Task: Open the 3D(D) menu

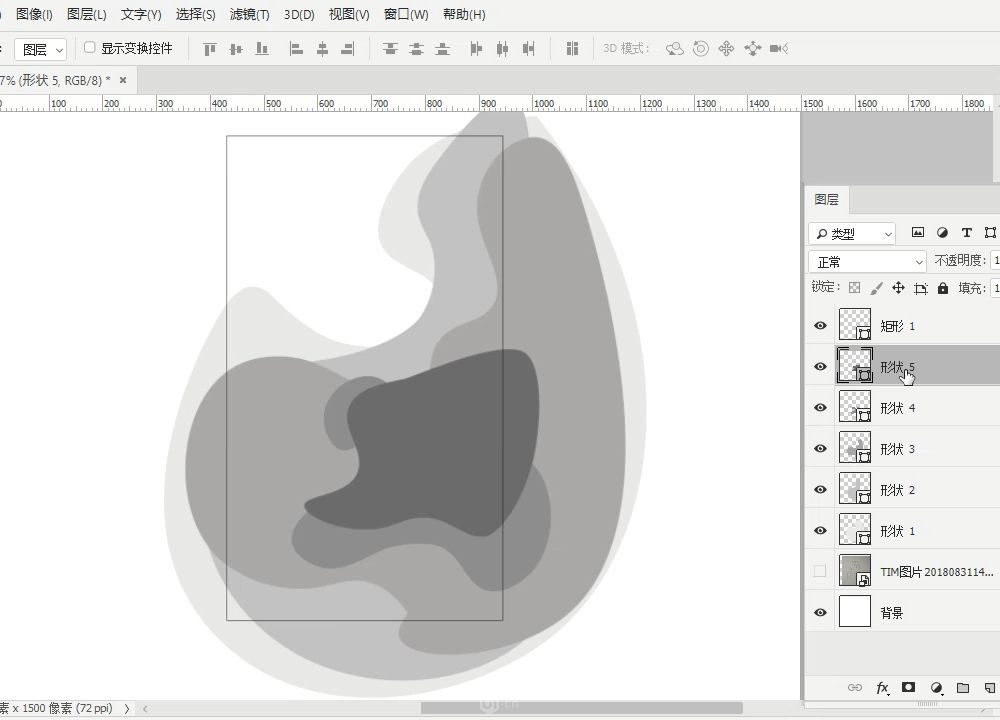Action: (299, 14)
